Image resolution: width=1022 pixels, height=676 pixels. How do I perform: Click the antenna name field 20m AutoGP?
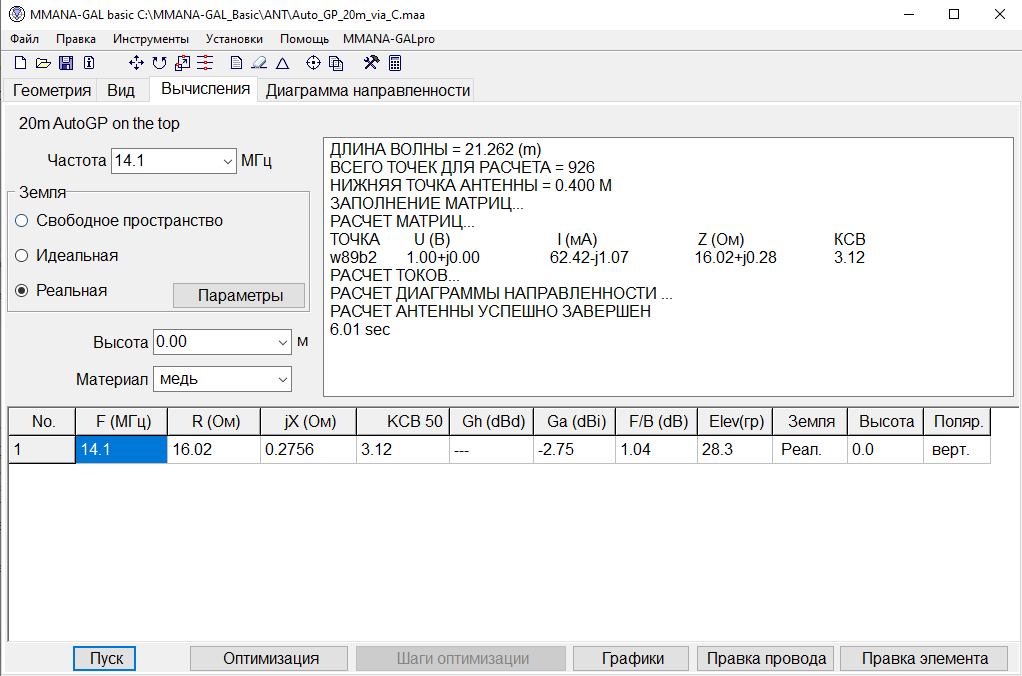click(x=99, y=123)
